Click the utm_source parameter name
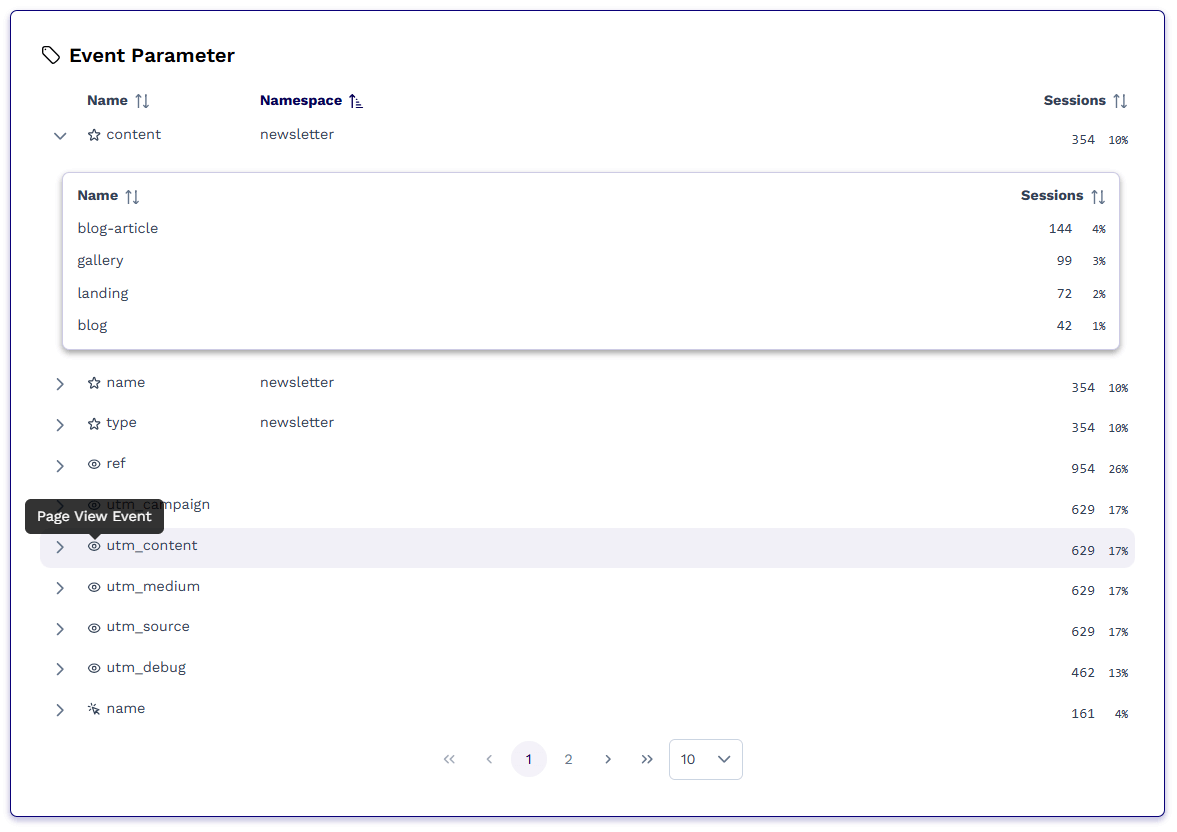Image resolution: width=1177 pixels, height=832 pixels. pos(148,627)
